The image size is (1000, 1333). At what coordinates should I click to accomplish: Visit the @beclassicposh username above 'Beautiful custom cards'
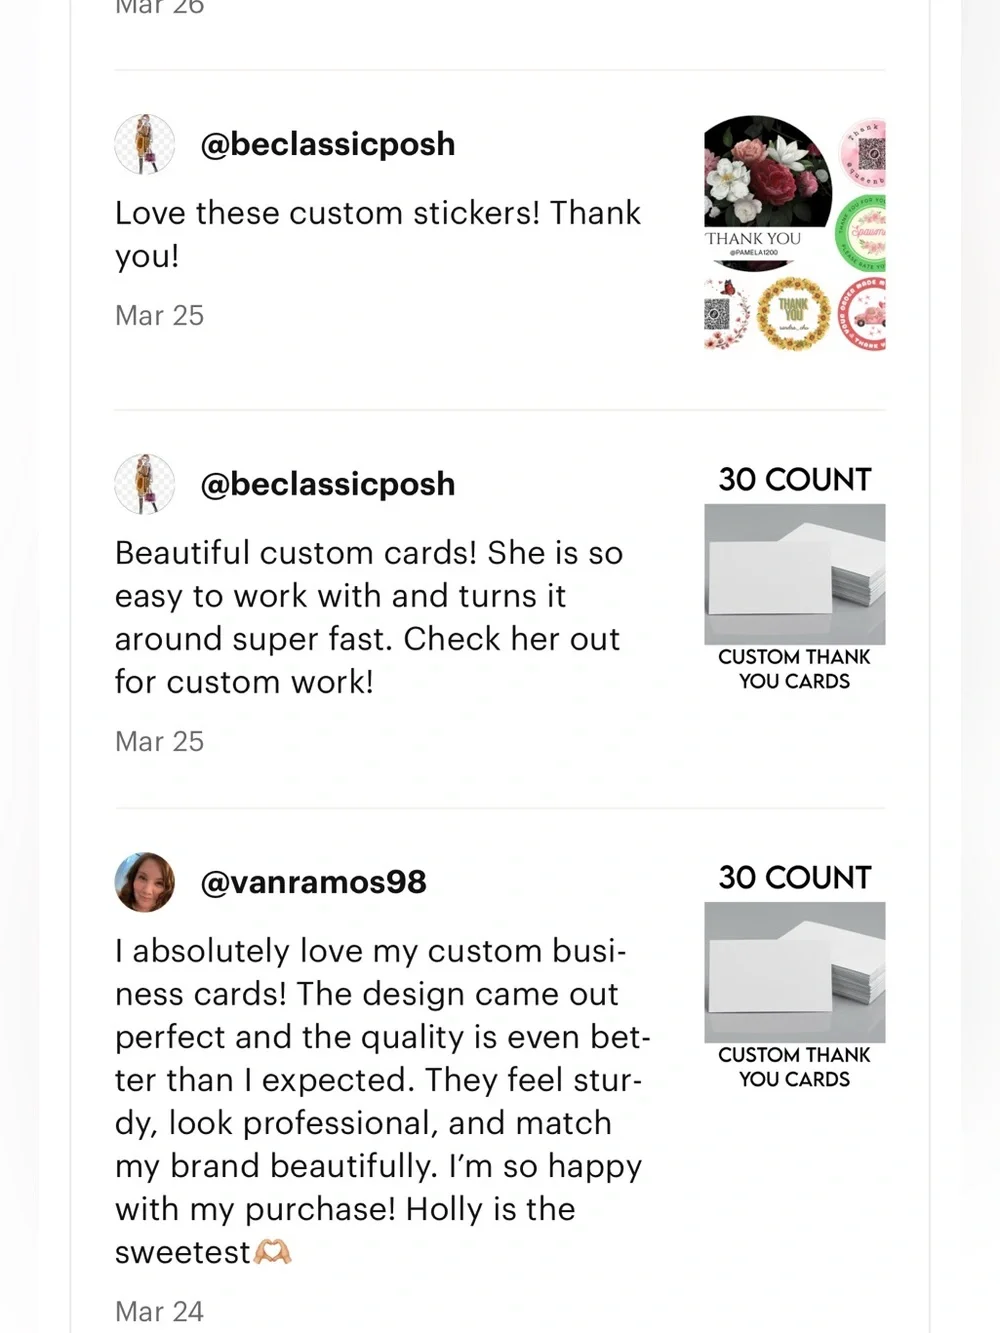[x=328, y=484]
